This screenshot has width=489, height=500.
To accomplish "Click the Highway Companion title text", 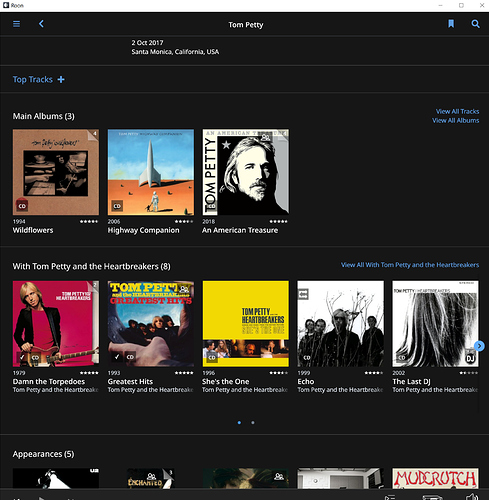I will tap(143, 230).
